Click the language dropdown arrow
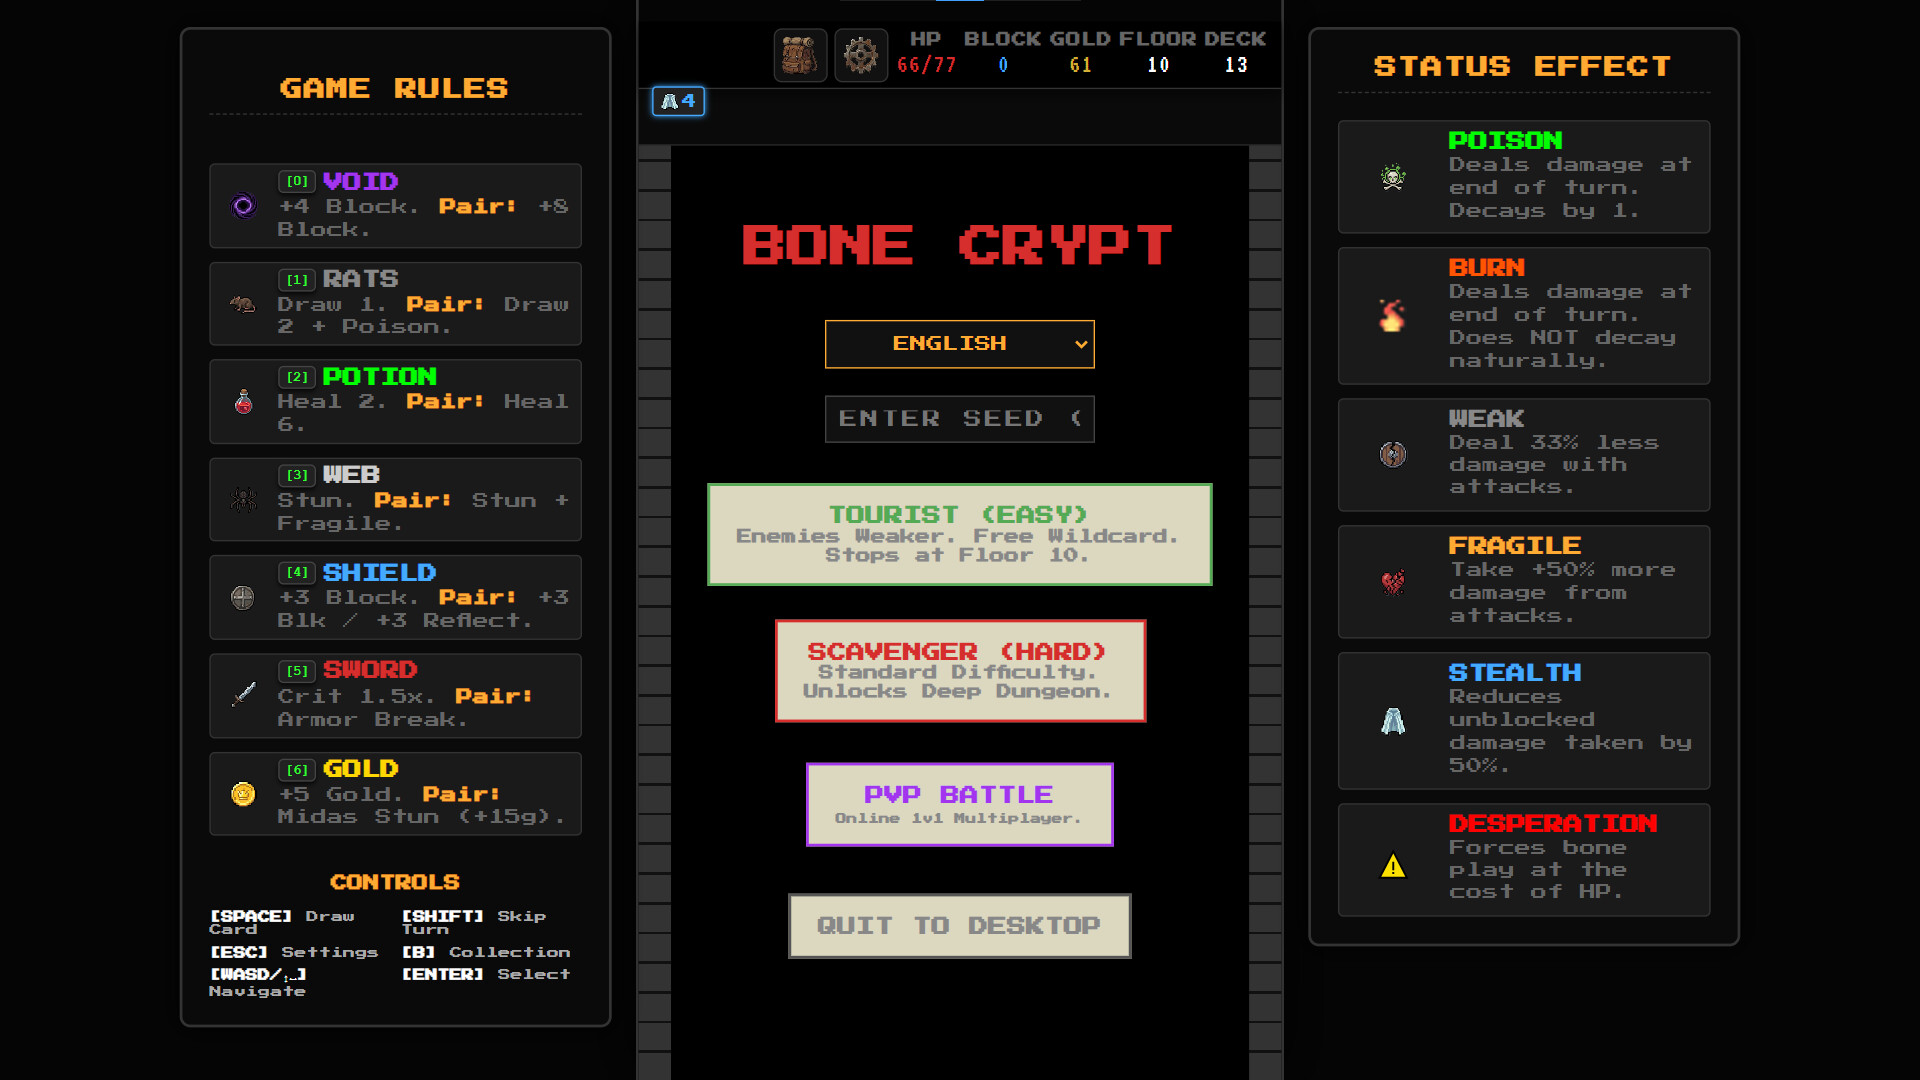Viewport: 1920px width, 1080px height. 1080,344
